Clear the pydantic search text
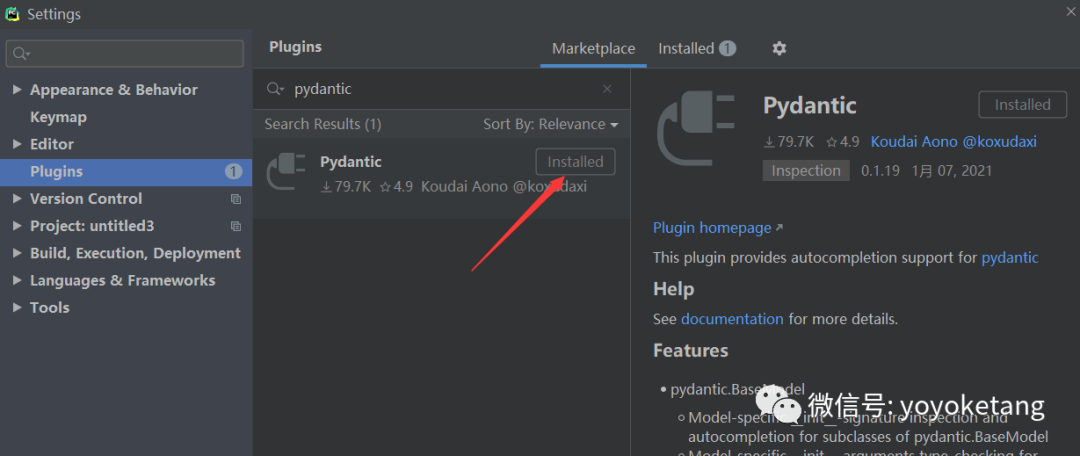 [x=607, y=89]
